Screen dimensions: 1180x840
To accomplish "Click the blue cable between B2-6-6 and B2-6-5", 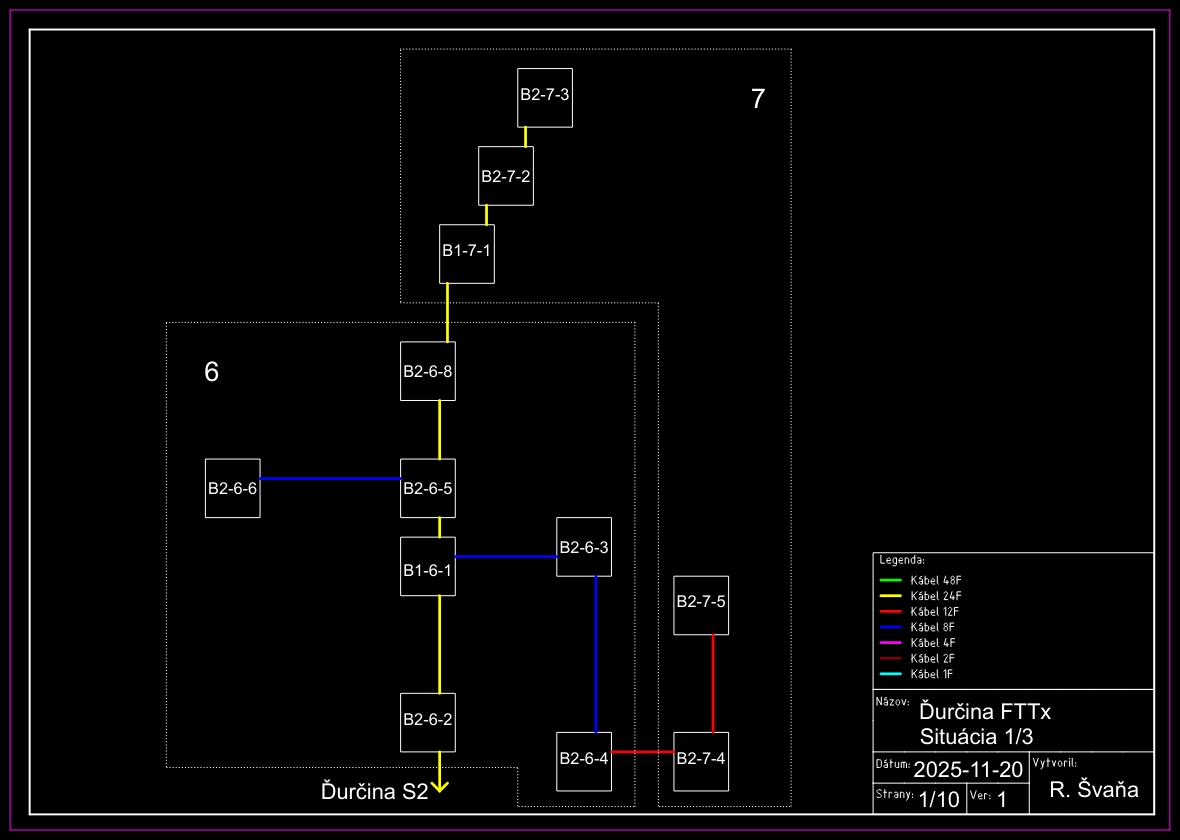I will [x=330, y=478].
